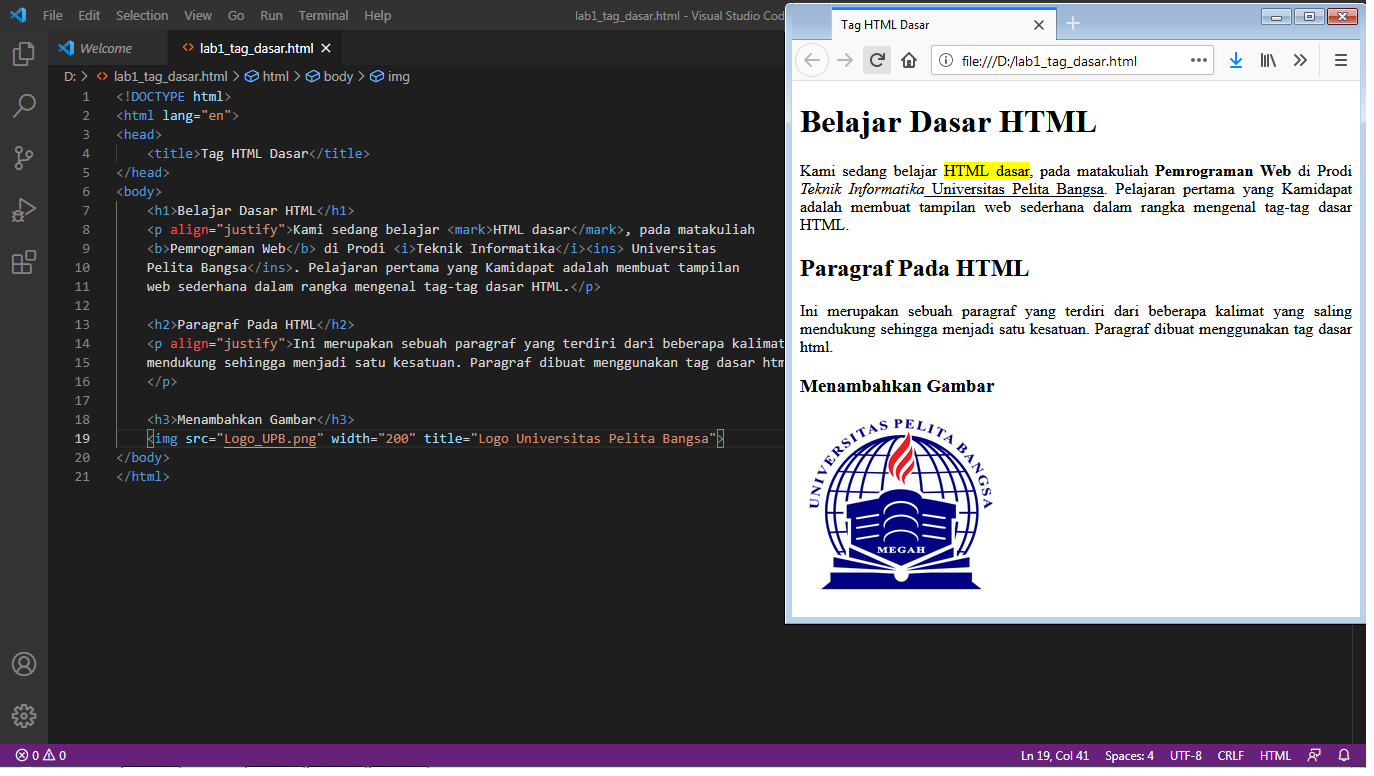Go back in Firefox browser
Image resolution: width=1374 pixels, height=776 pixels.
[812, 60]
